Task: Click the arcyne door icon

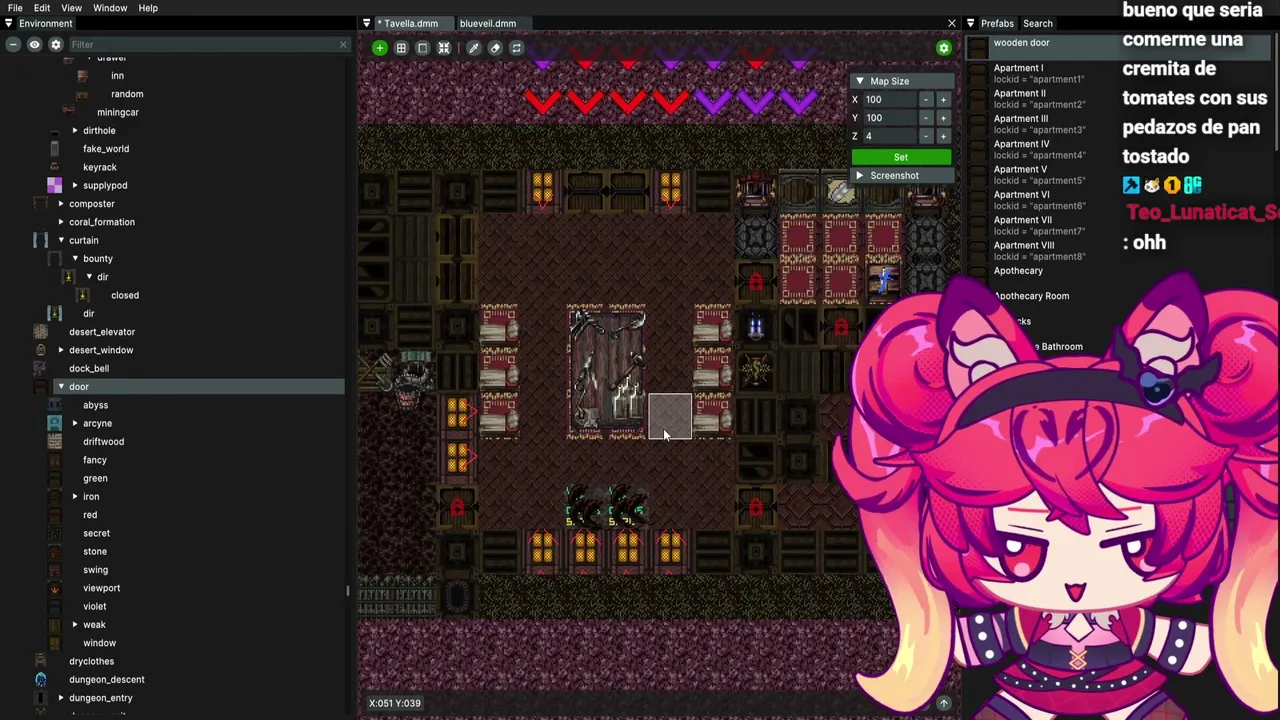Action: tap(55, 424)
